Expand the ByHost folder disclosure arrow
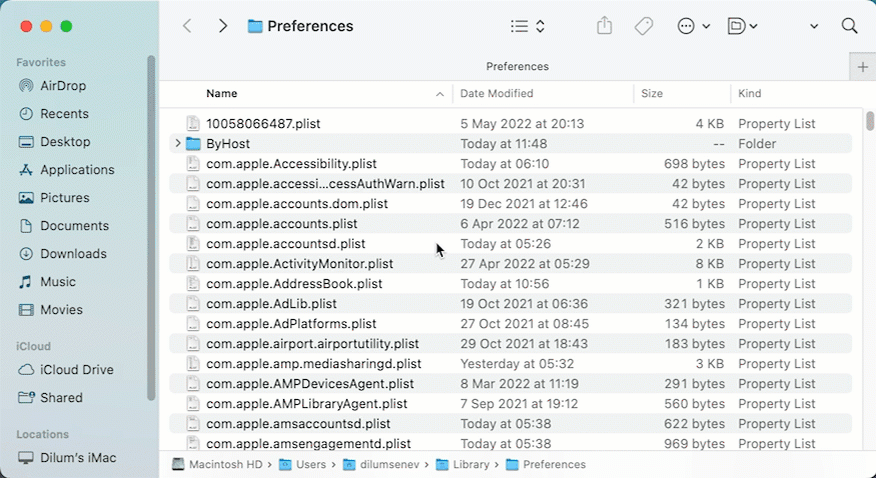The width and height of the screenshot is (876, 478). 178,144
